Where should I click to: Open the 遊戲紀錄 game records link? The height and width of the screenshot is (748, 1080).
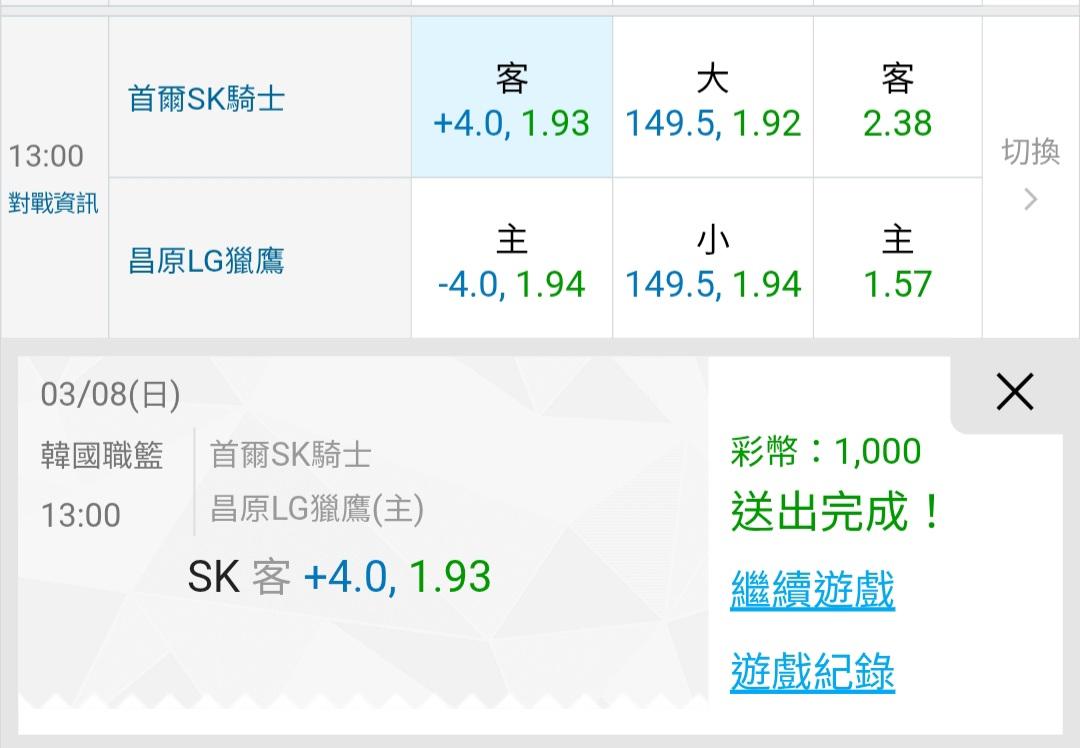pyautogui.click(x=812, y=672)
